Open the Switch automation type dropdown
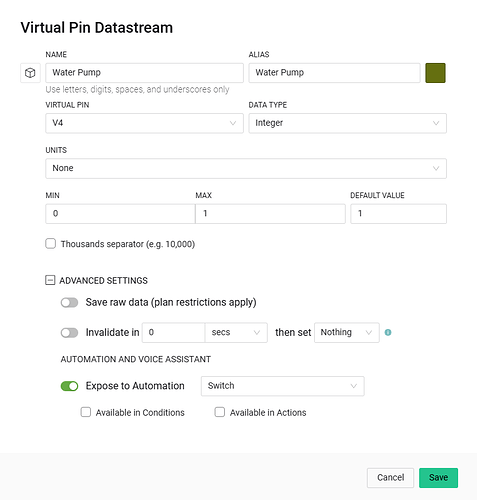This screenshot has height=500, width=477. coord(283,386)
